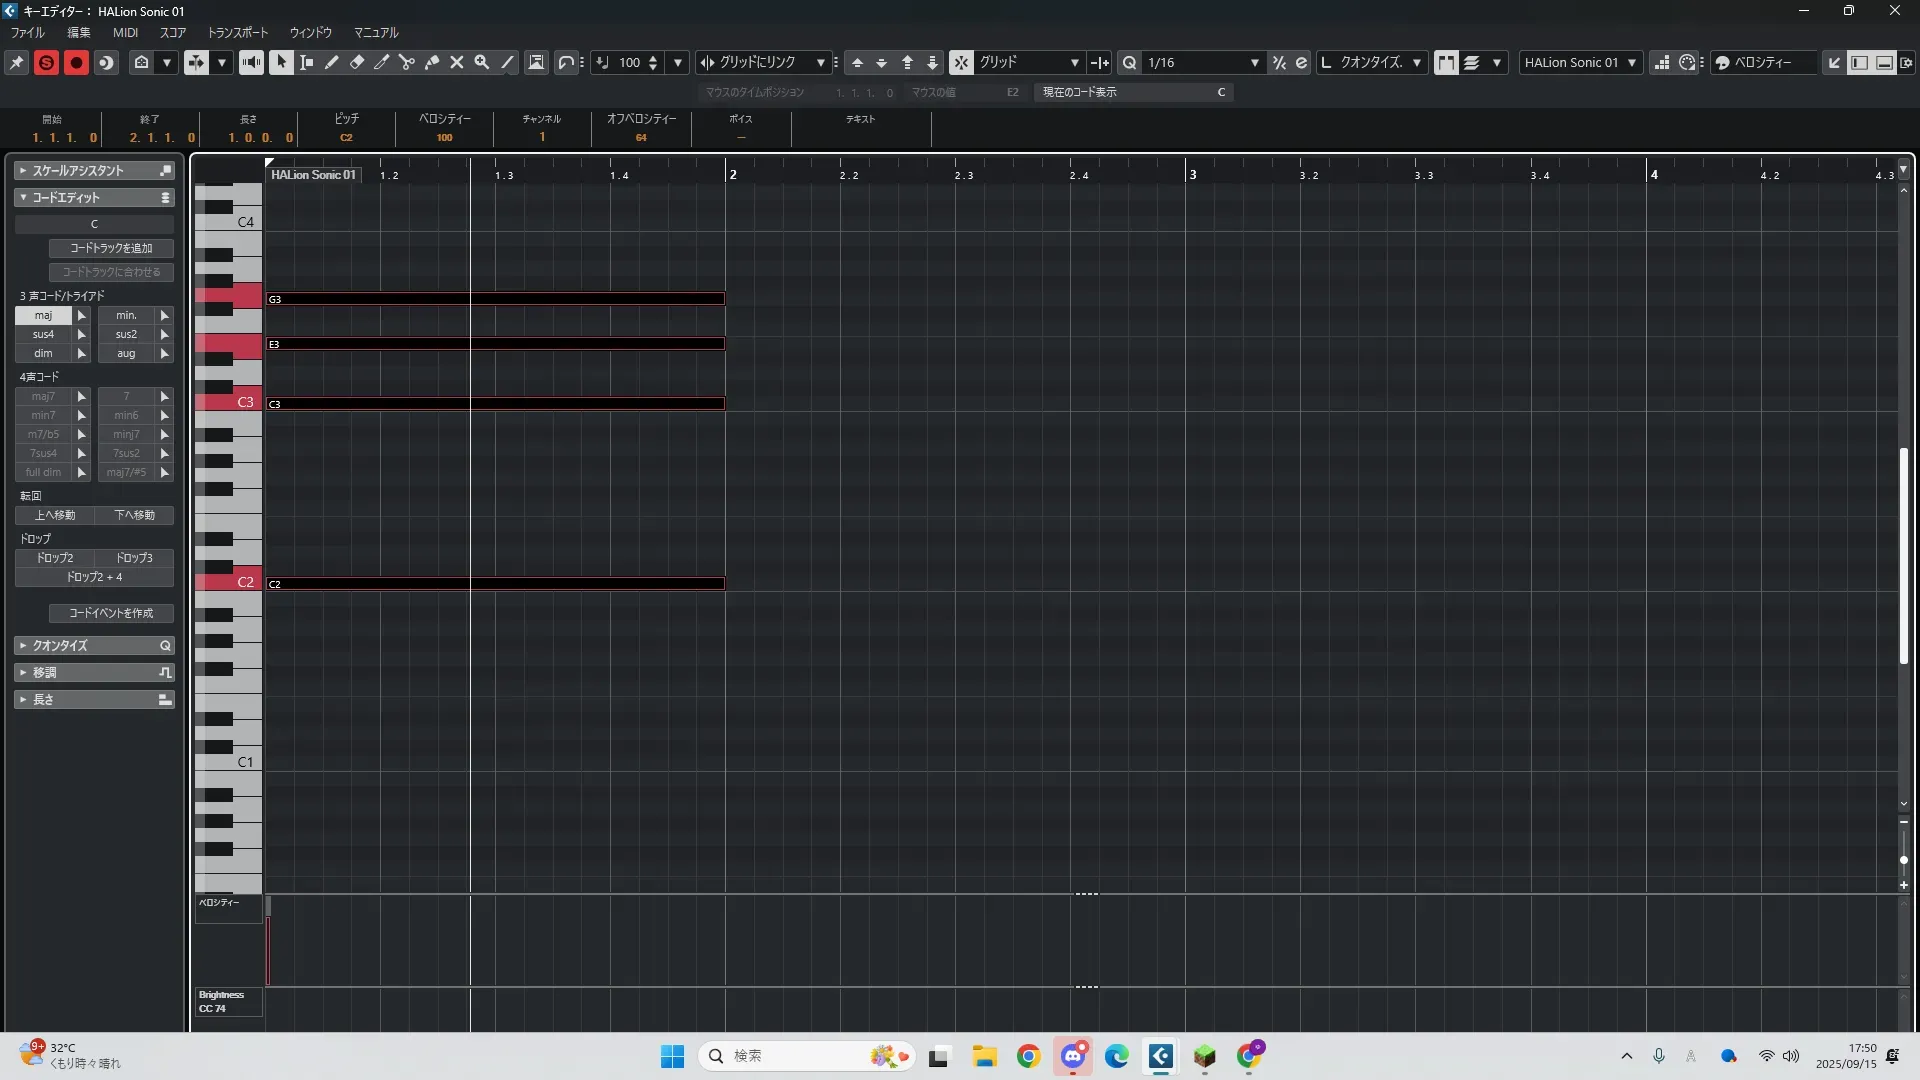Select the Zoom magnifier tool
The width and height of the screenshot is (1920, 1080).
tap(482, 62)
